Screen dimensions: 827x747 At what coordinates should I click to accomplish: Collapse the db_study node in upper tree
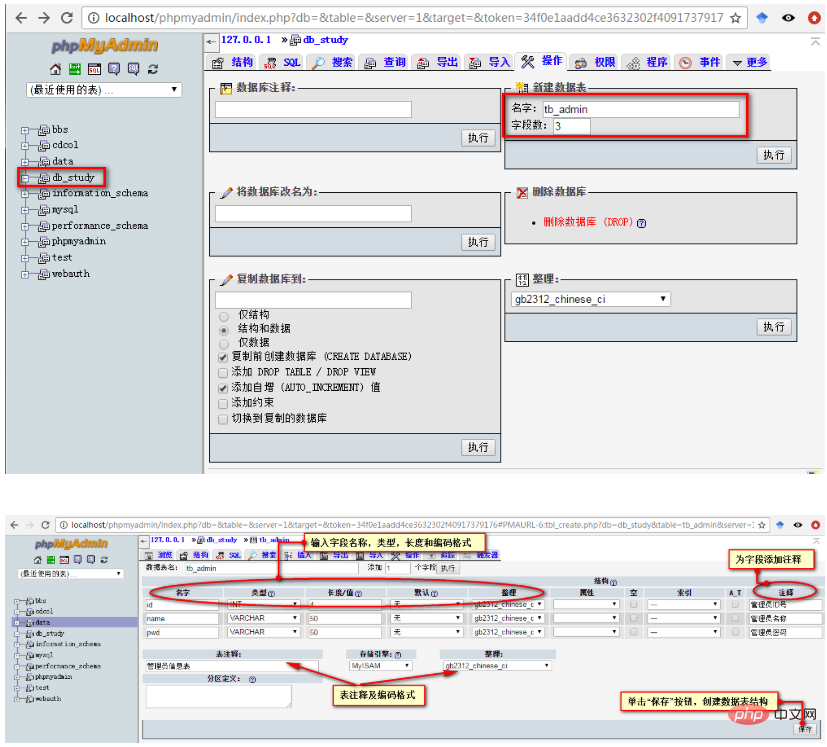tap(25, 178)
